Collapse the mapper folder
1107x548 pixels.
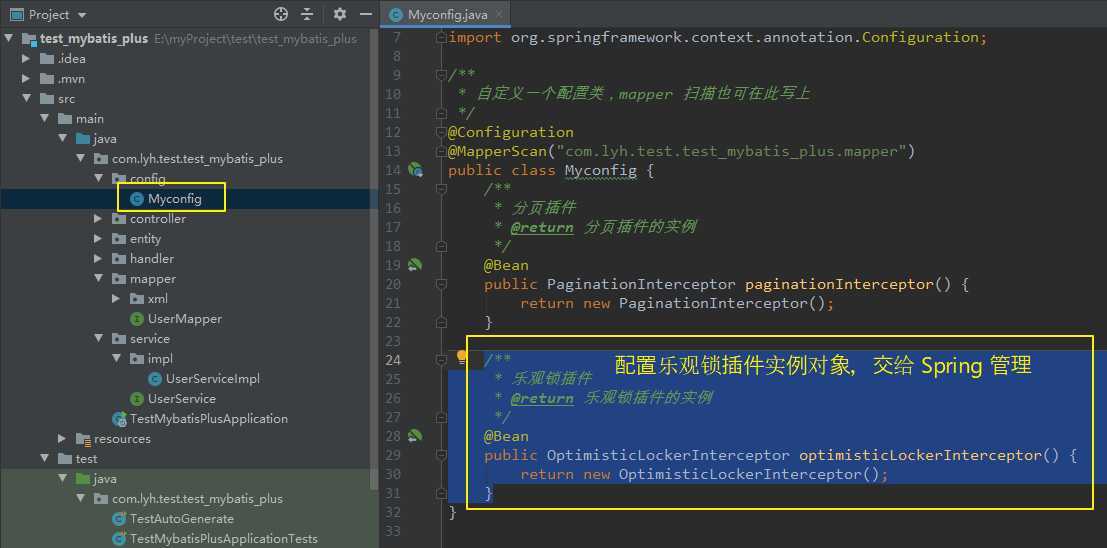(98, 279)
